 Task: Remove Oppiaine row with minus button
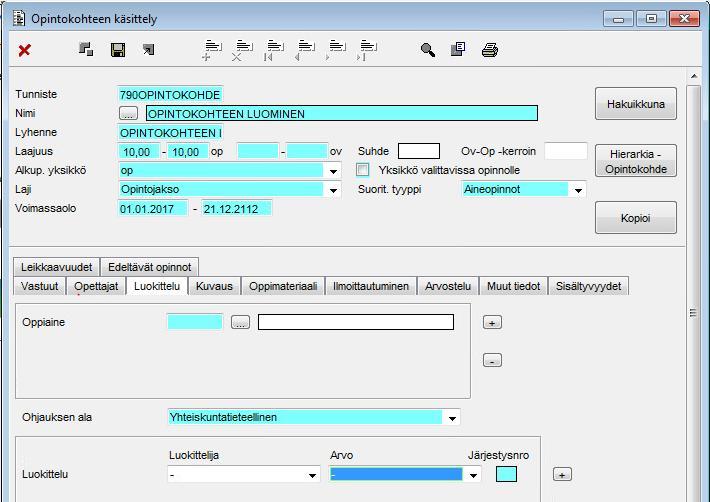point(492,360)
